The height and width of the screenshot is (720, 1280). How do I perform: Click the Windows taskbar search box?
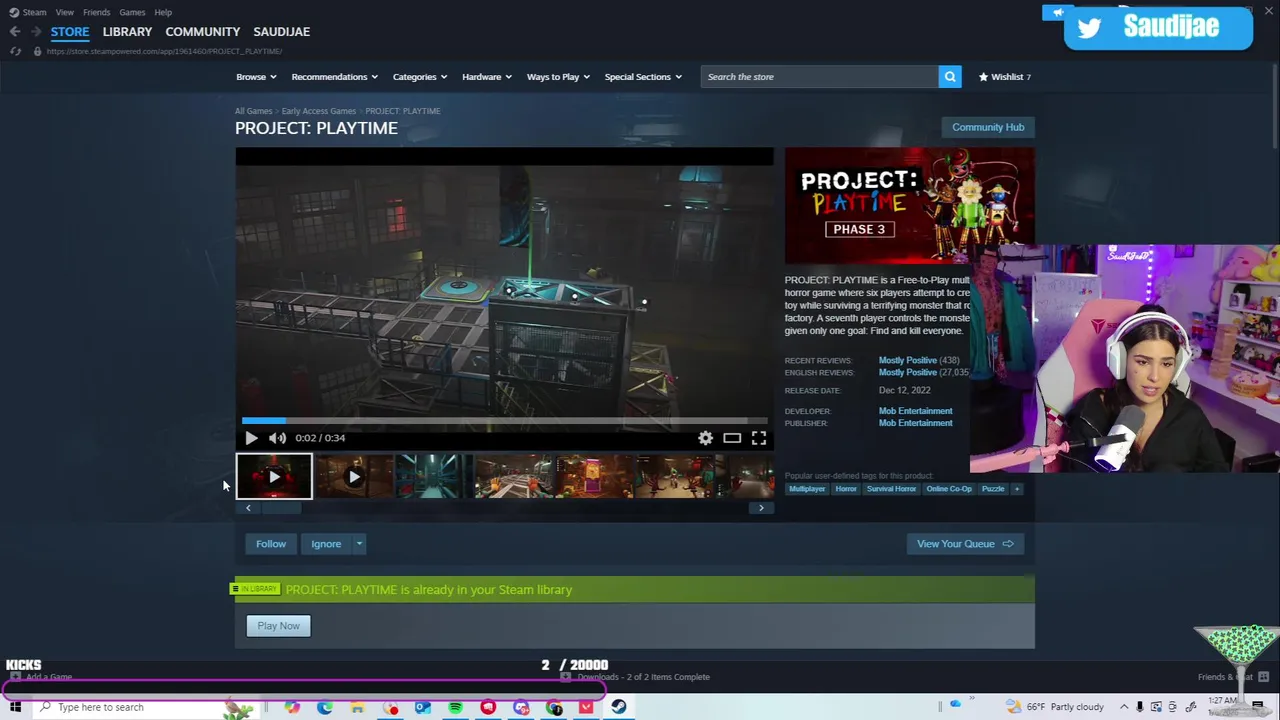pos(145,707)
